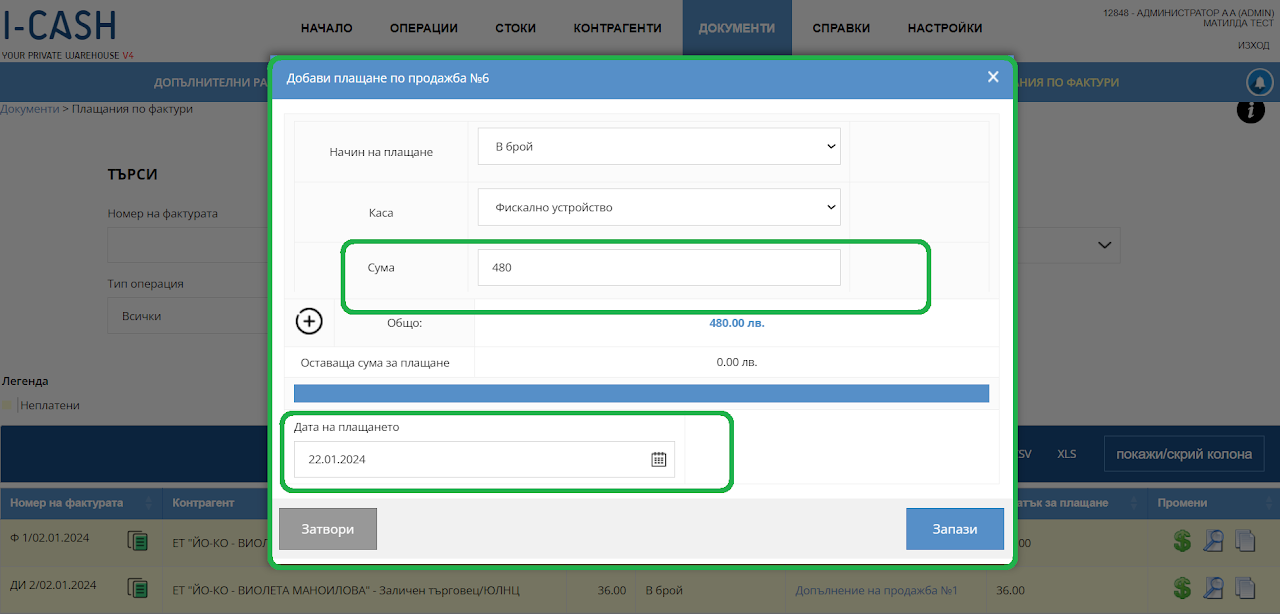The image size is (1280, 614).
Task: Click green document icon beside ДИ 2/02.01.2024
Action: [138, 588]
